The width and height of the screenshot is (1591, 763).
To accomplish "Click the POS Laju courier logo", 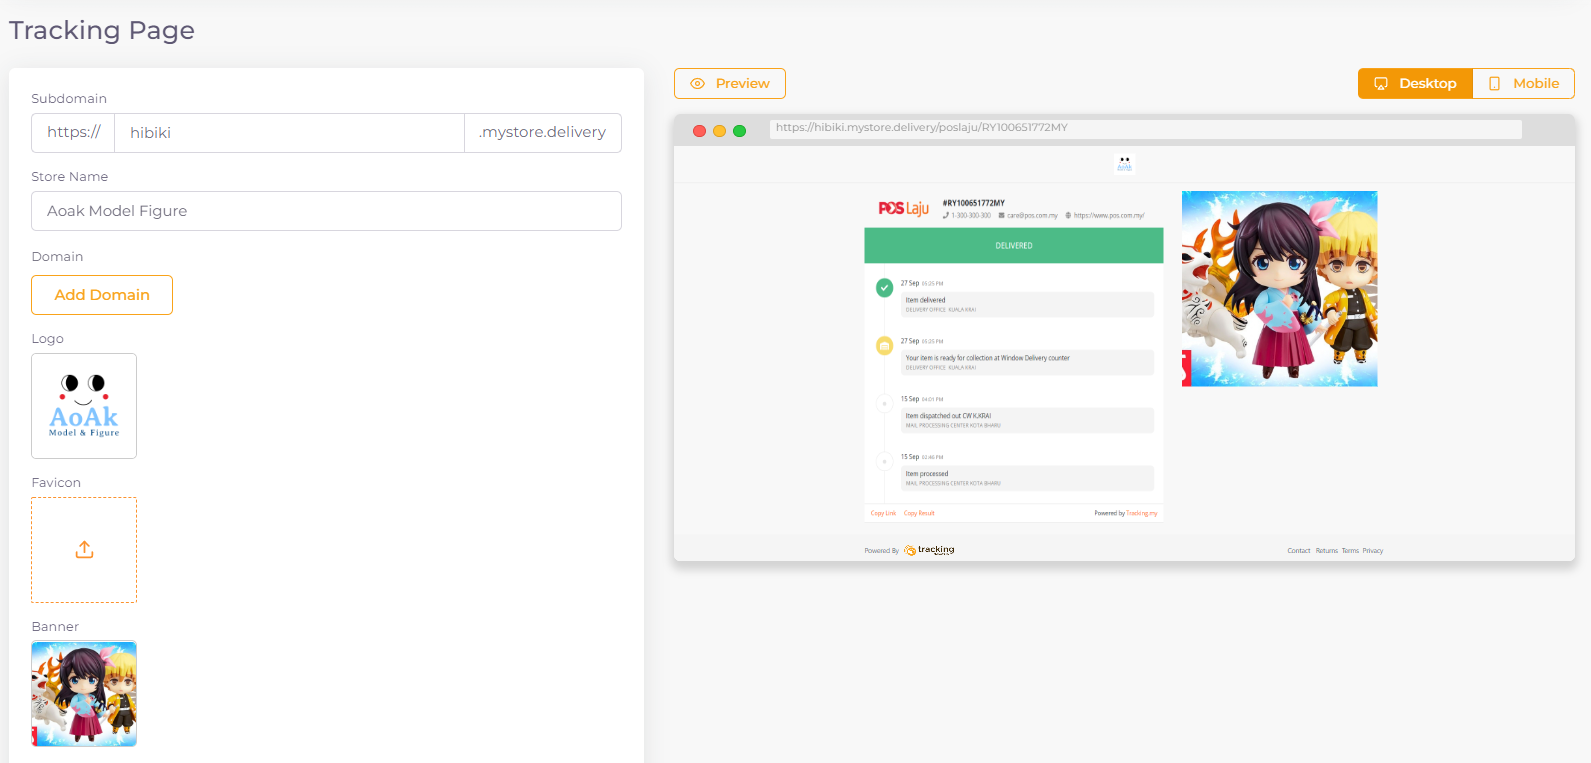I will coord(904,208).
